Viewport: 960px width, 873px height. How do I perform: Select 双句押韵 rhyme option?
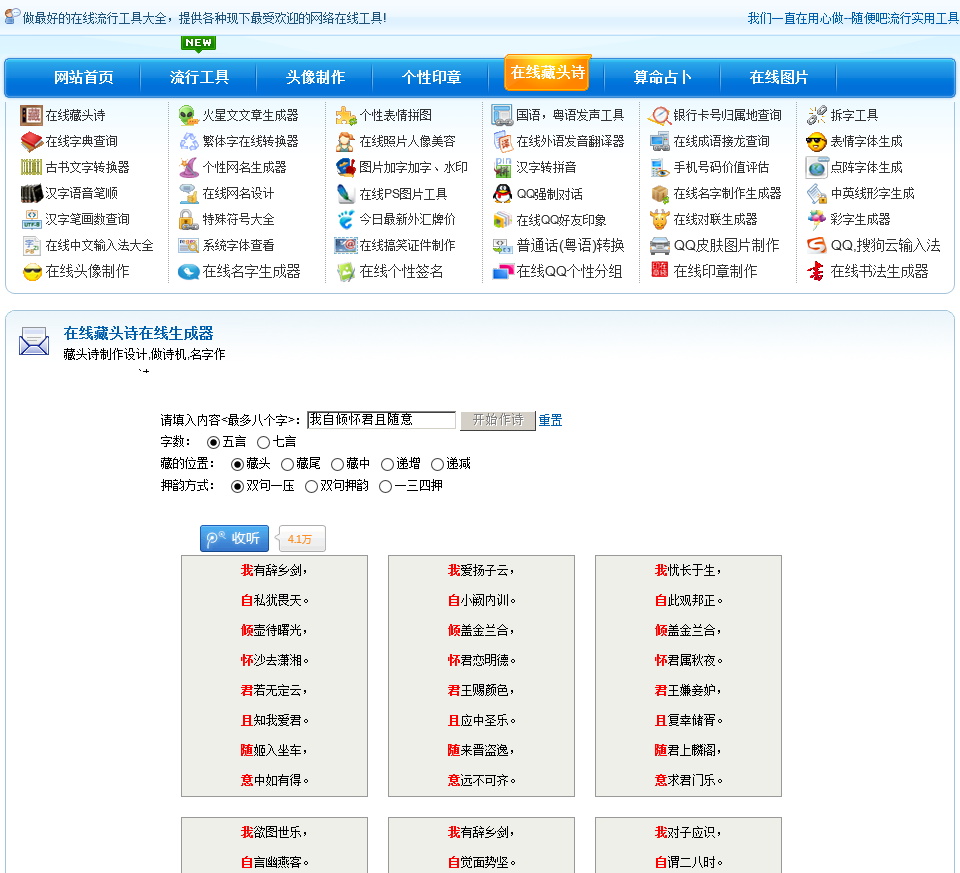click(311, 486)
